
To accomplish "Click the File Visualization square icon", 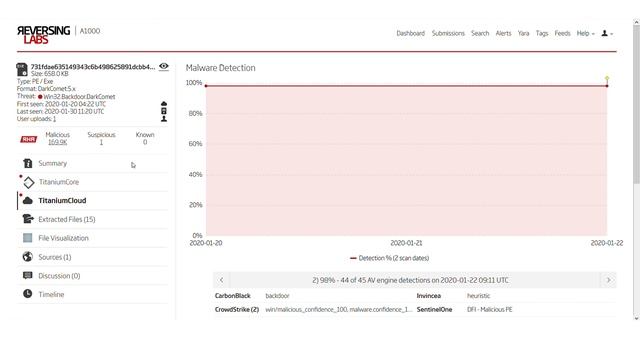I will [27, 238].
